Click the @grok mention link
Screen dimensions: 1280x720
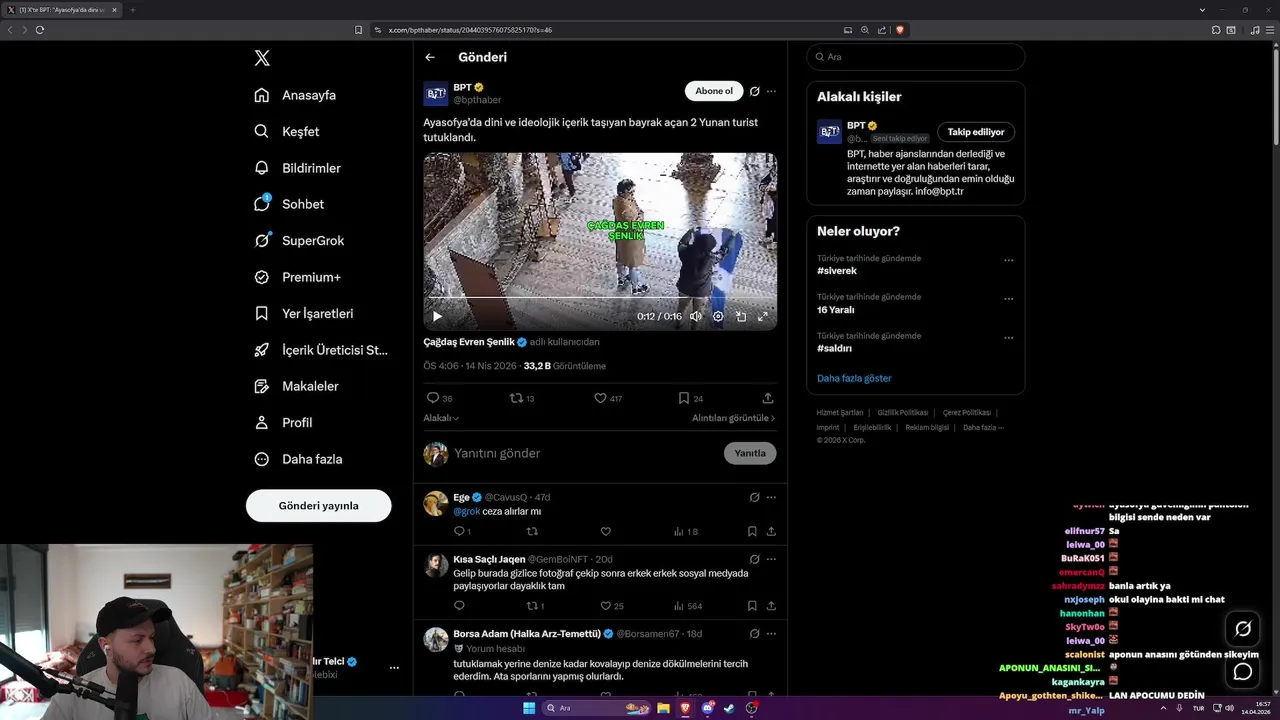point(467,511)
